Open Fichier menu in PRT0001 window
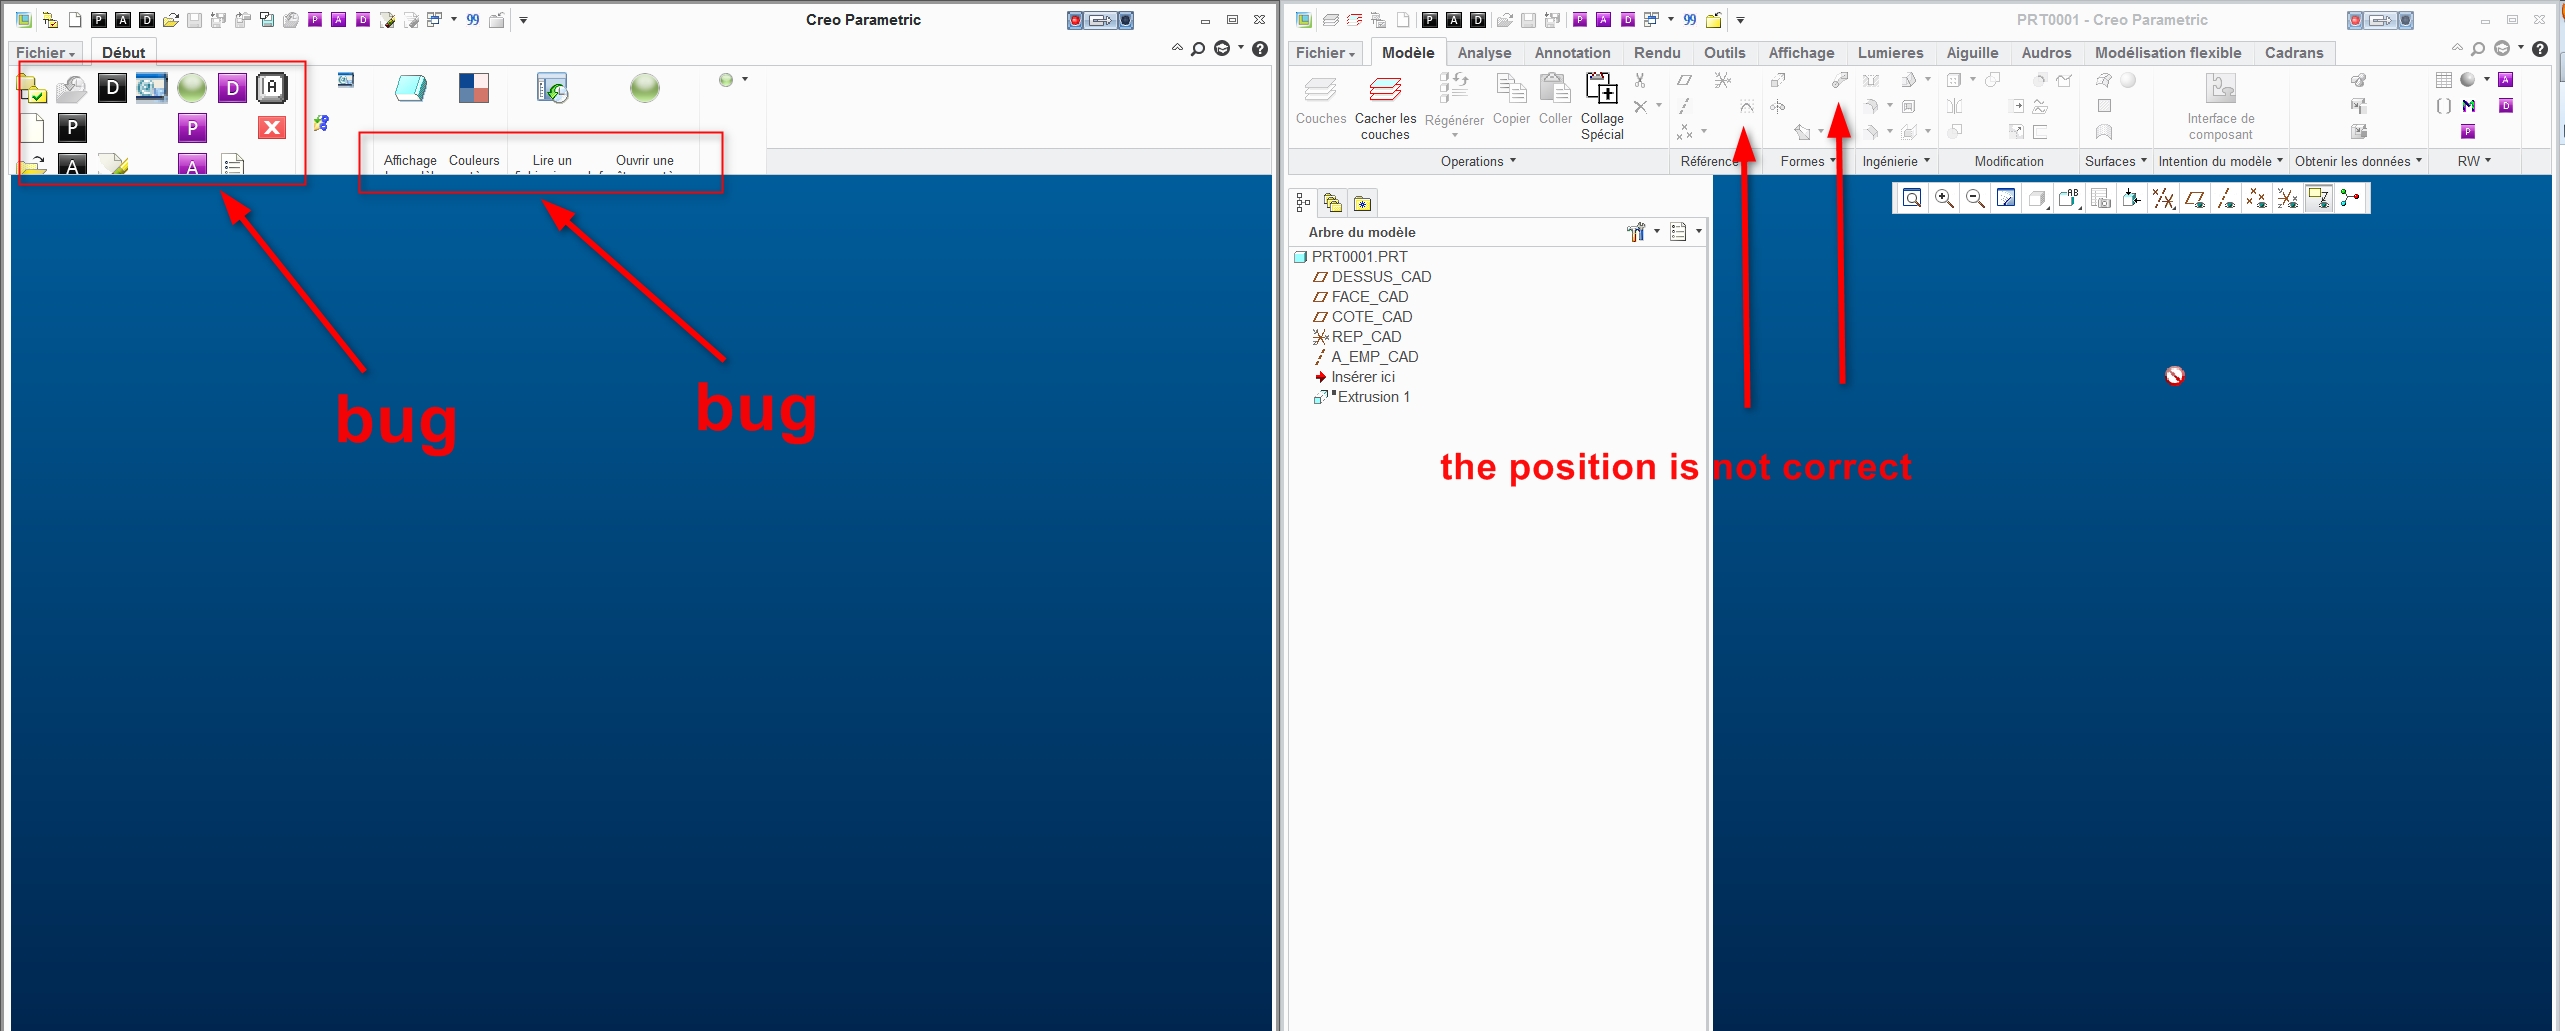Image resolution: width=2565 pixels, height=1031 pixels. (1325, 53)
